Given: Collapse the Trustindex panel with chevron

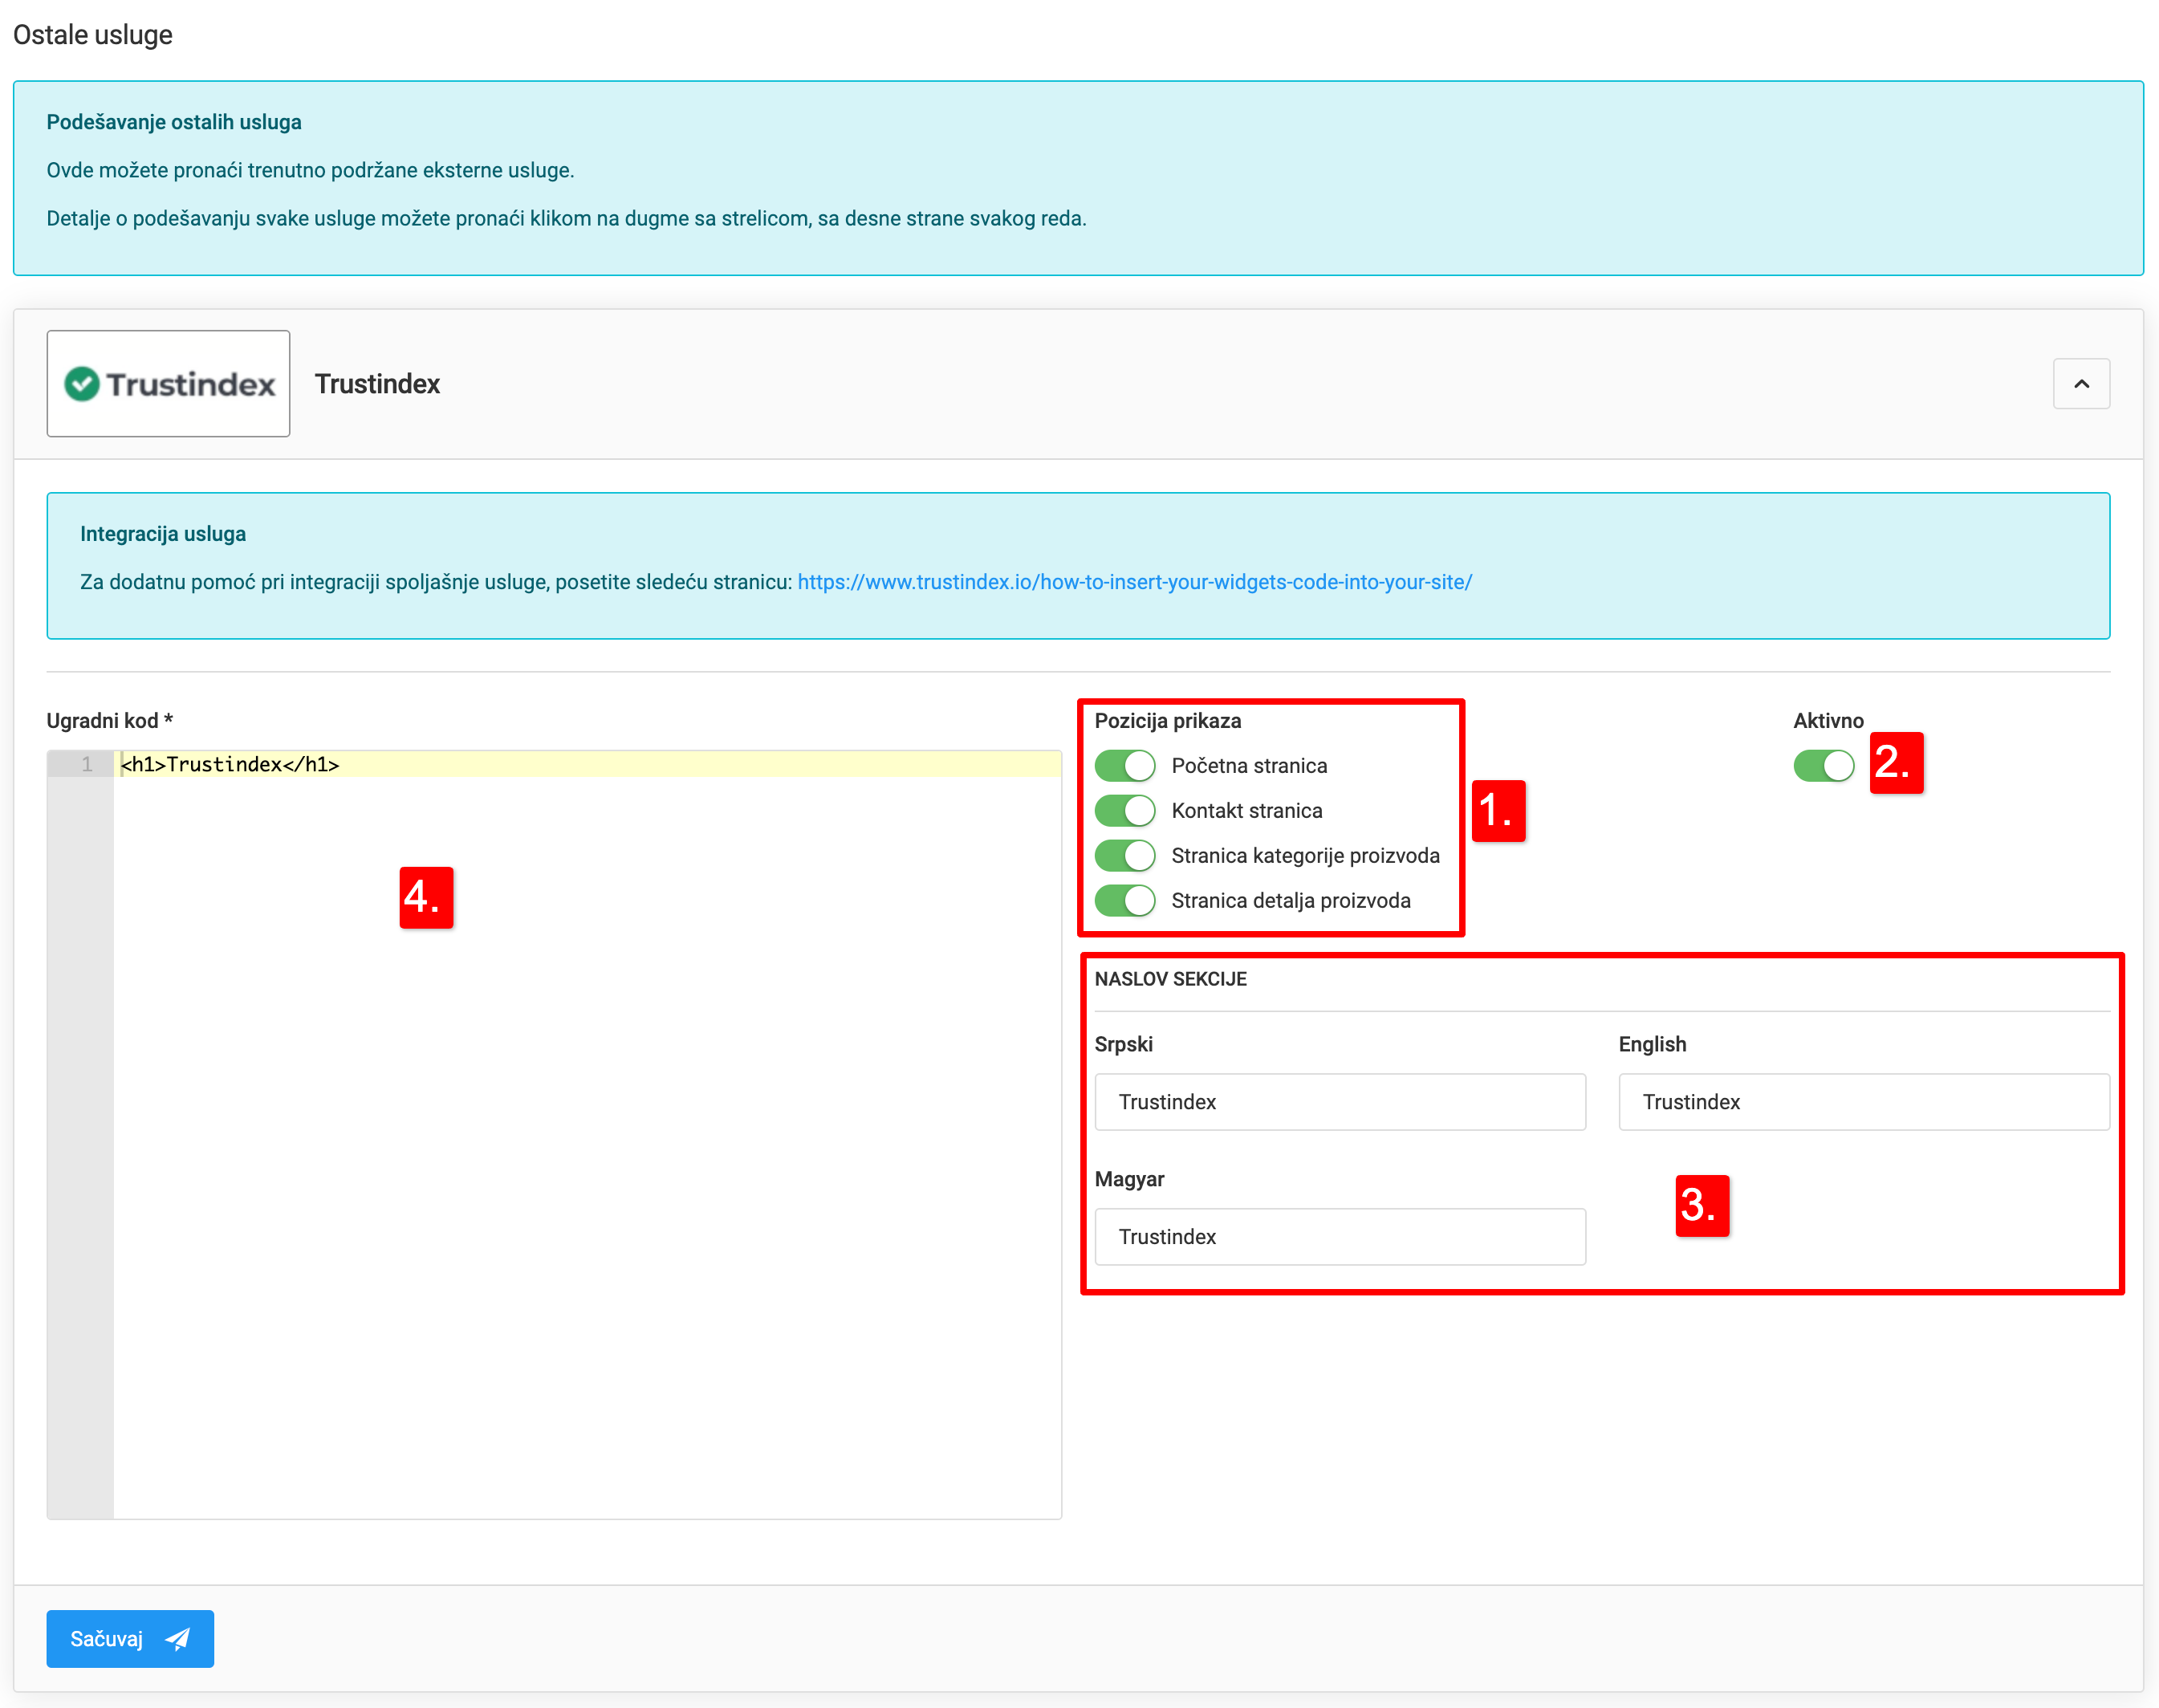Looking at the screenshot, I should coord(2081,384).
